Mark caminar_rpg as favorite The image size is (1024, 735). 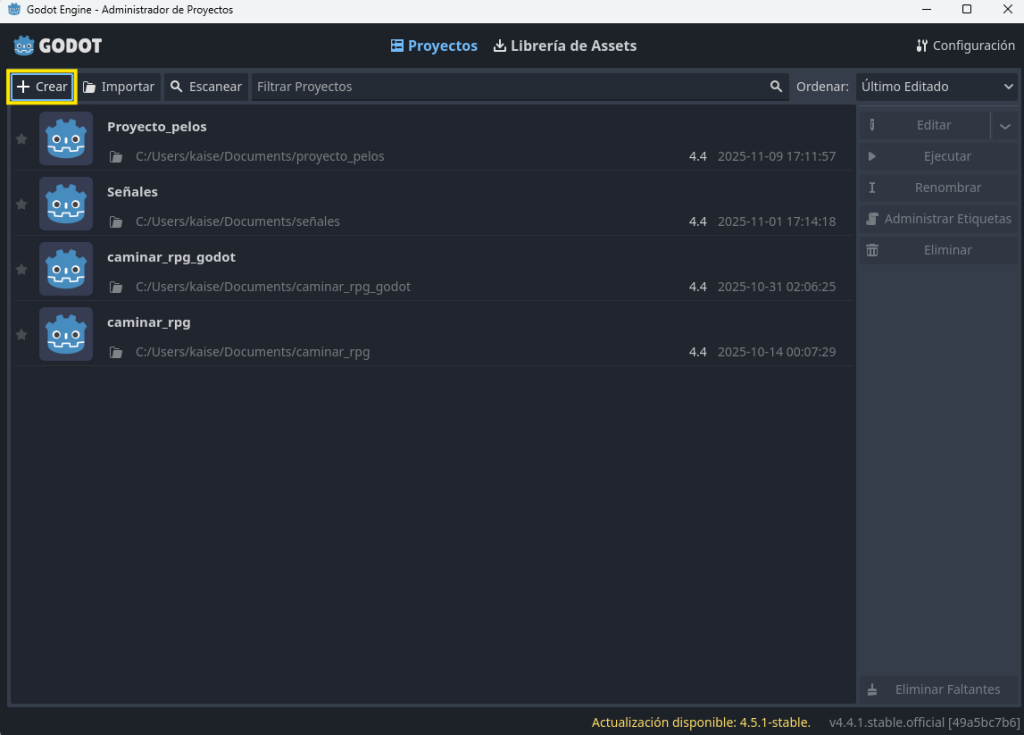(21, 334)
